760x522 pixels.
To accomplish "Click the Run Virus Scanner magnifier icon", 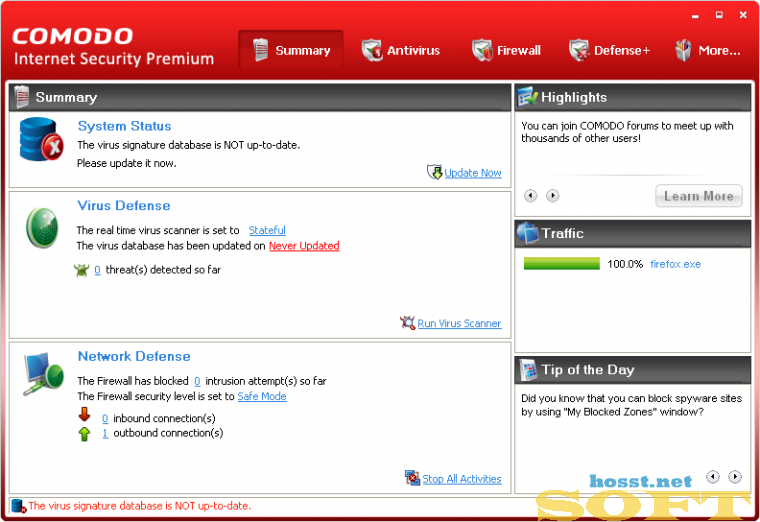I will 408,323.
